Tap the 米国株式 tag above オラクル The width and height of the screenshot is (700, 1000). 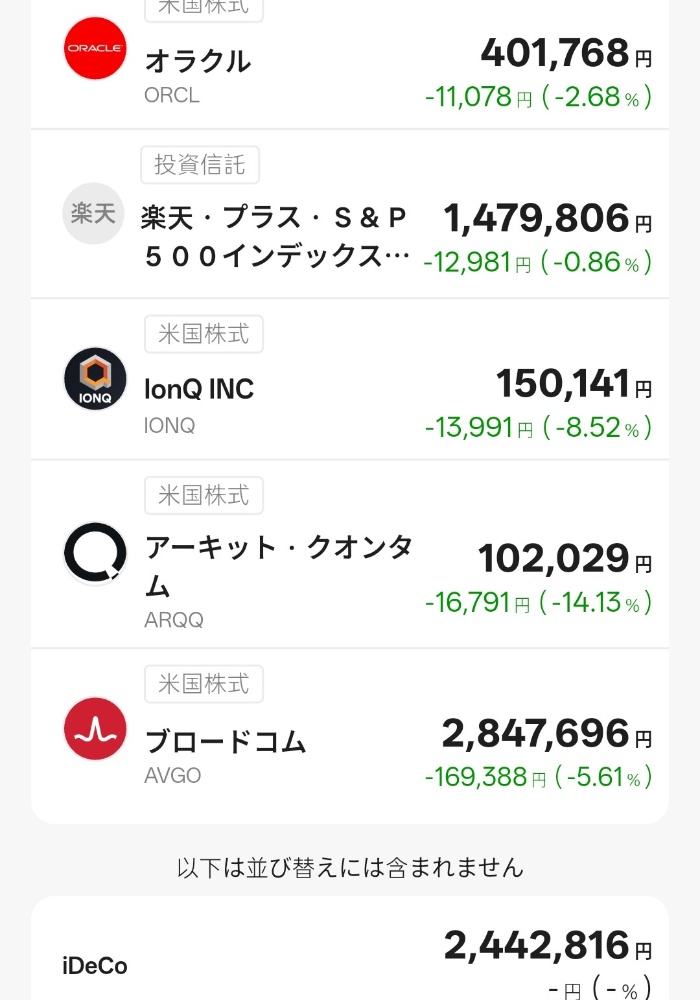point(204,8)
